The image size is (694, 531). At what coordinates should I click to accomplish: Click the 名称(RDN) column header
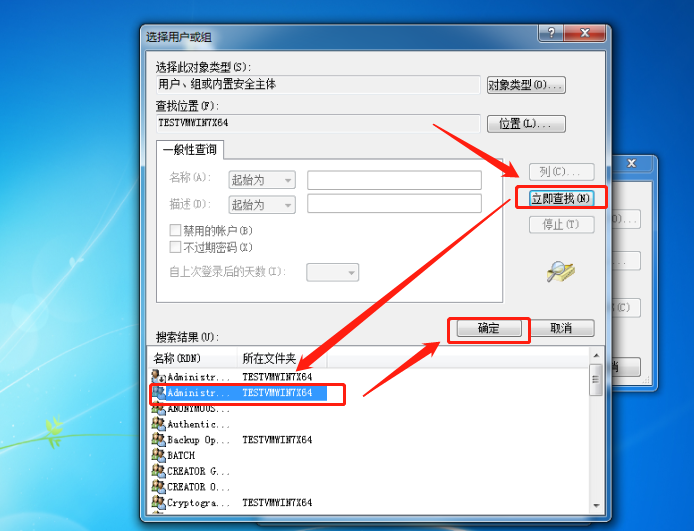coord(193,358)
